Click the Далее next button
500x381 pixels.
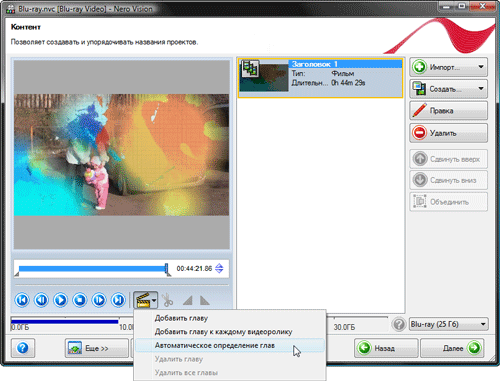coord(453,348)
